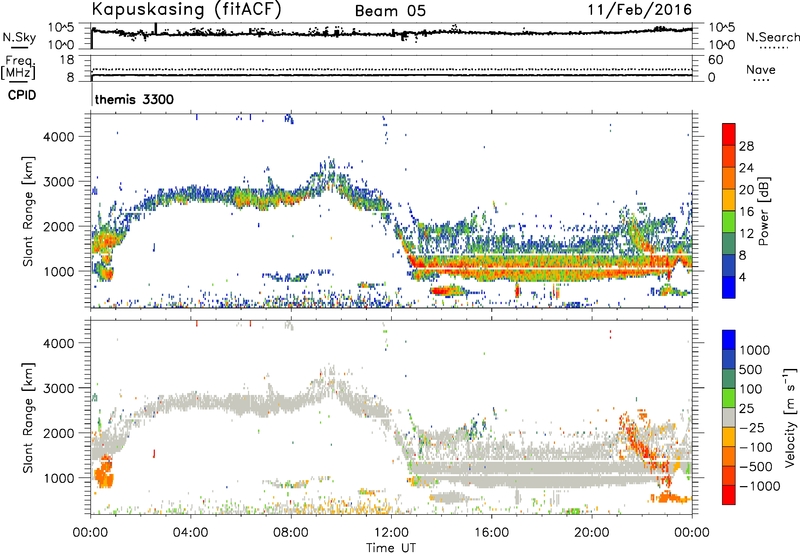Click the 500 label on velocity colorbar
The height and width of the screenshot is (554, 800).
click(x=751, y=370)
